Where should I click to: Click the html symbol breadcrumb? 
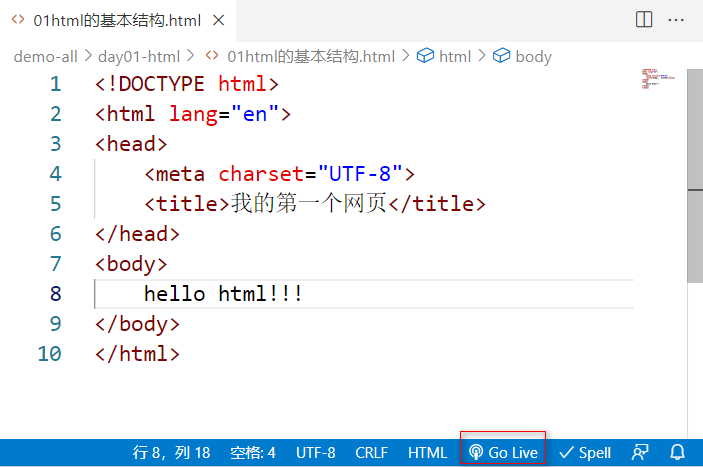[x=454, y=56]
